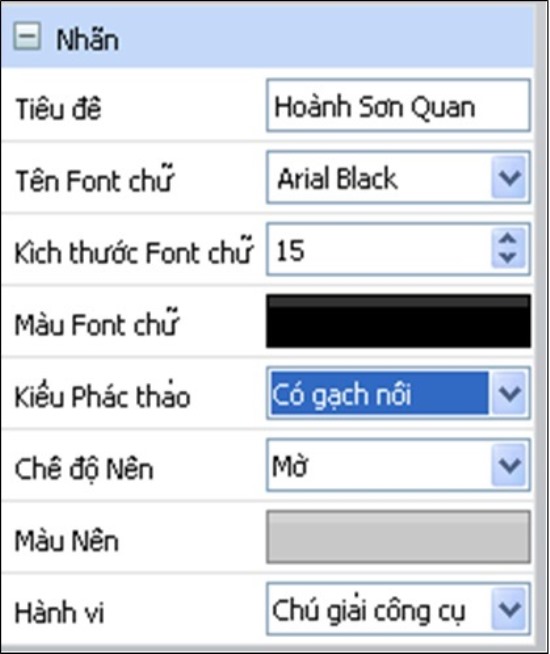Open the gray Màu Nền color swatch

pos(398,537)
